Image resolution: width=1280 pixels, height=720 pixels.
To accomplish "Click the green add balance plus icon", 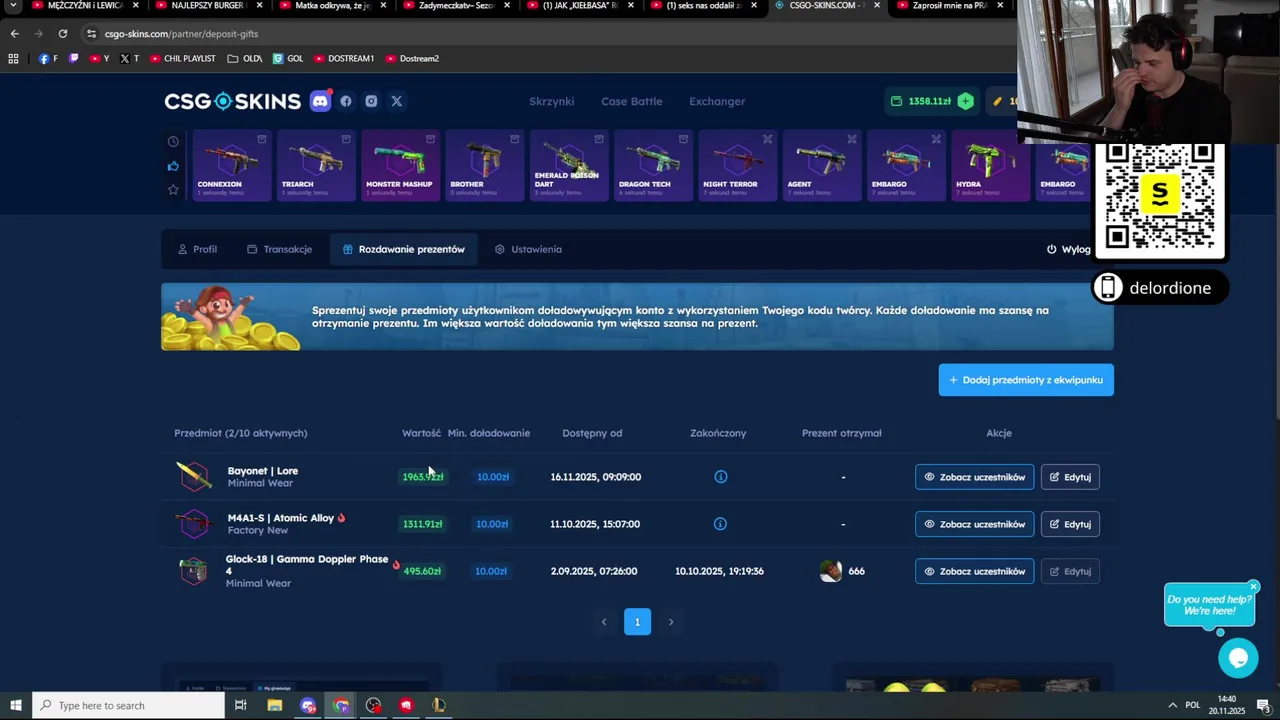I will [965, 101].
